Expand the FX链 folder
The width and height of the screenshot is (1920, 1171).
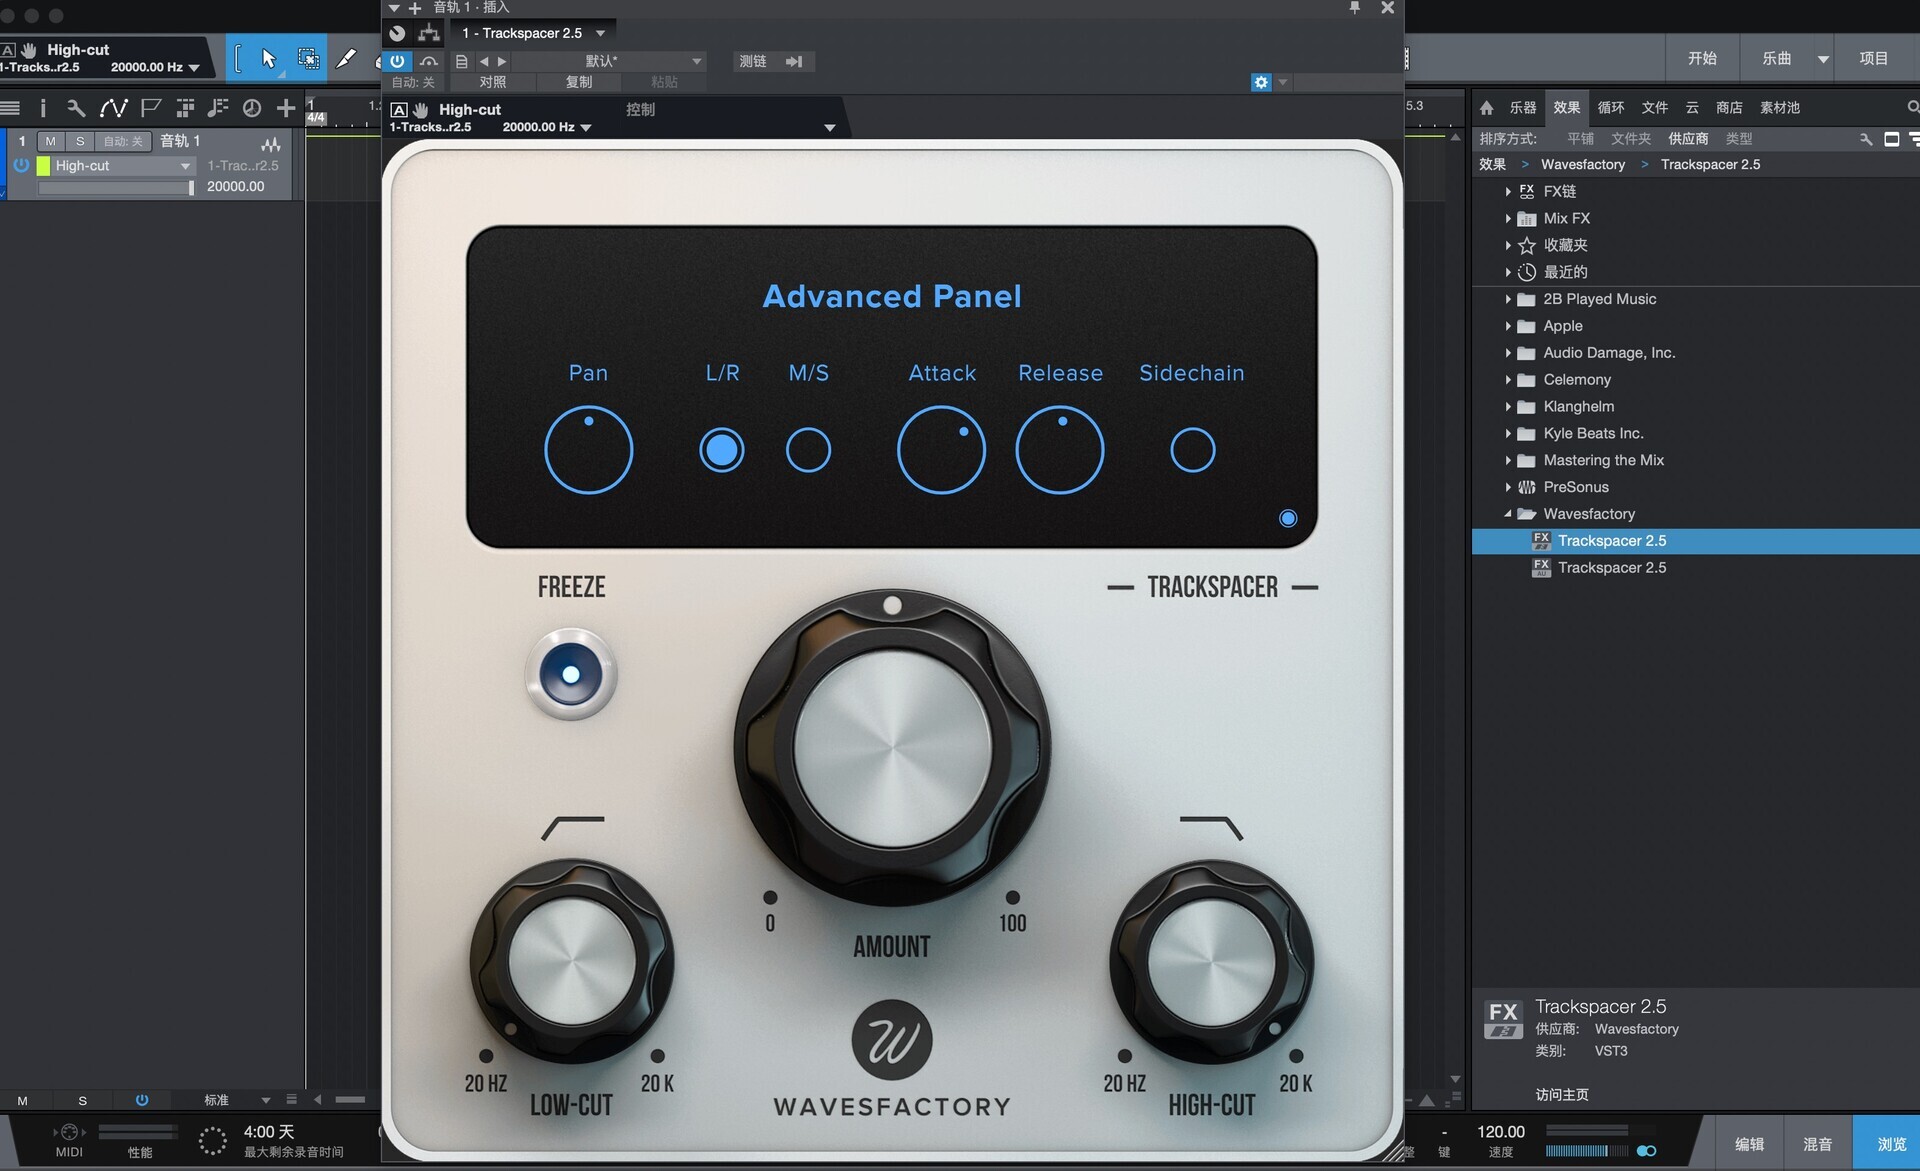click(1508, 191)
